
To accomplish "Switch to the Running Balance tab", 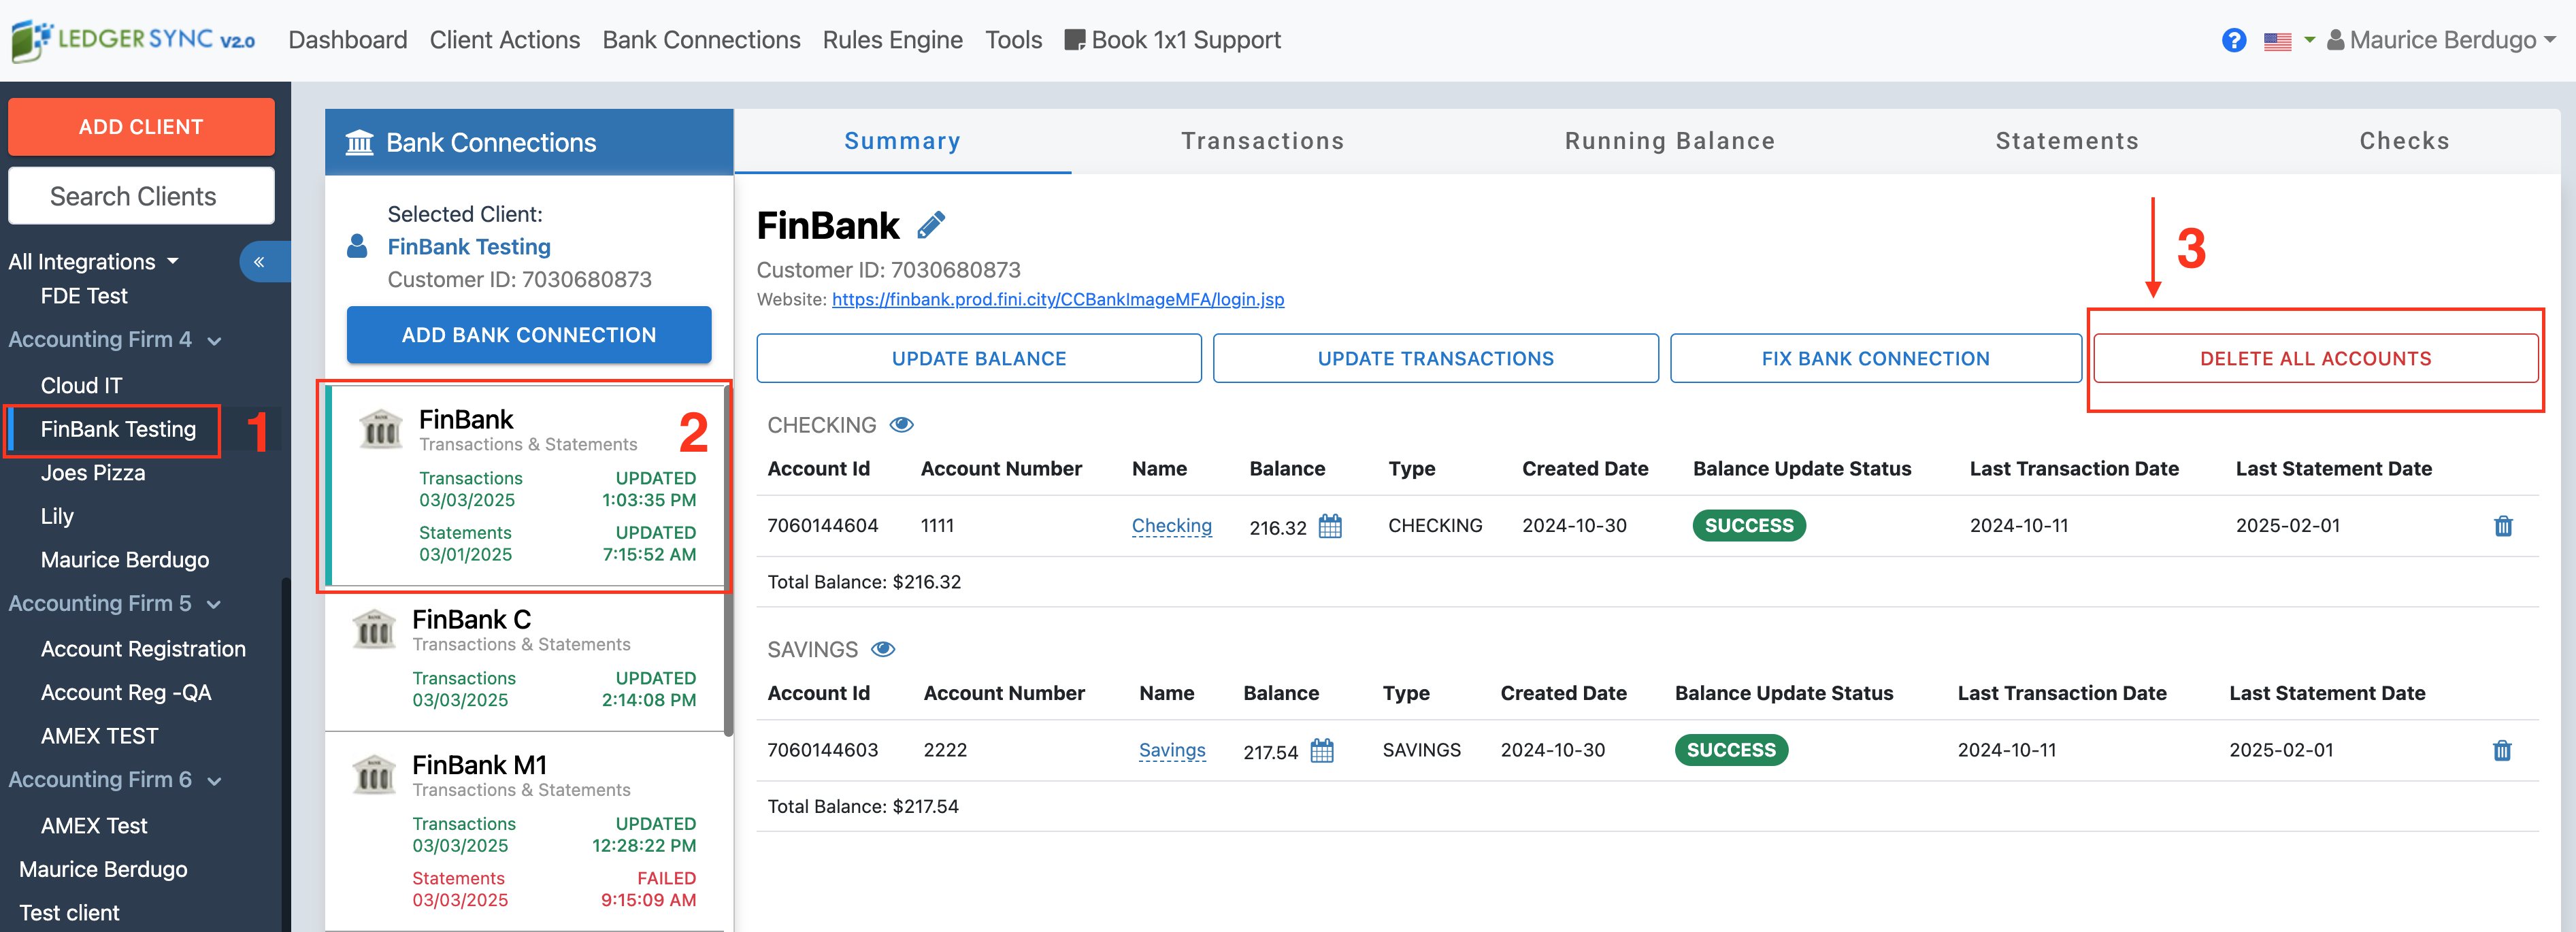I will (x=1669, y=141).
